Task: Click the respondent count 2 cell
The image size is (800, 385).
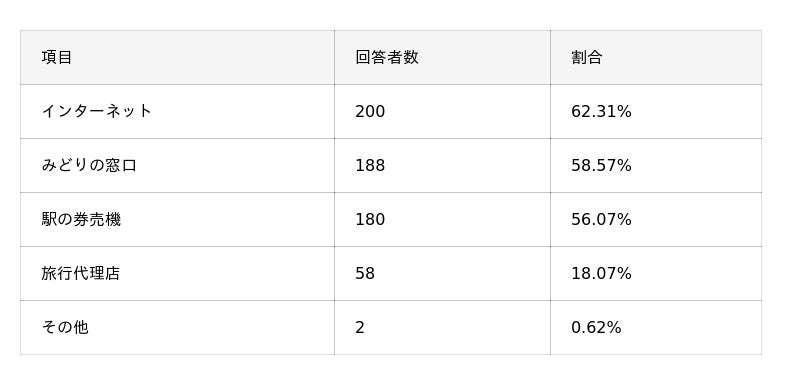Action: tap(442, 327)
